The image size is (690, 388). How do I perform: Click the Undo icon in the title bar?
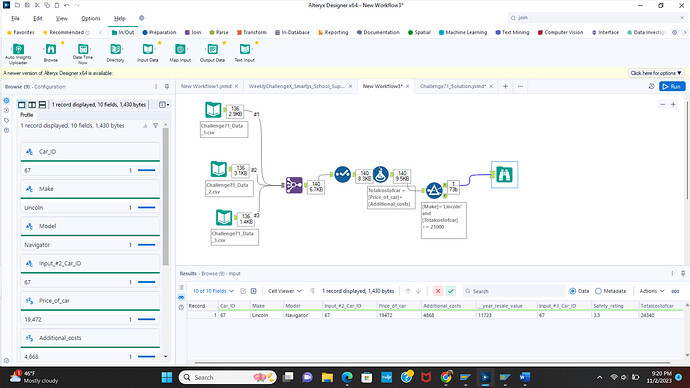tap(66, 5)
